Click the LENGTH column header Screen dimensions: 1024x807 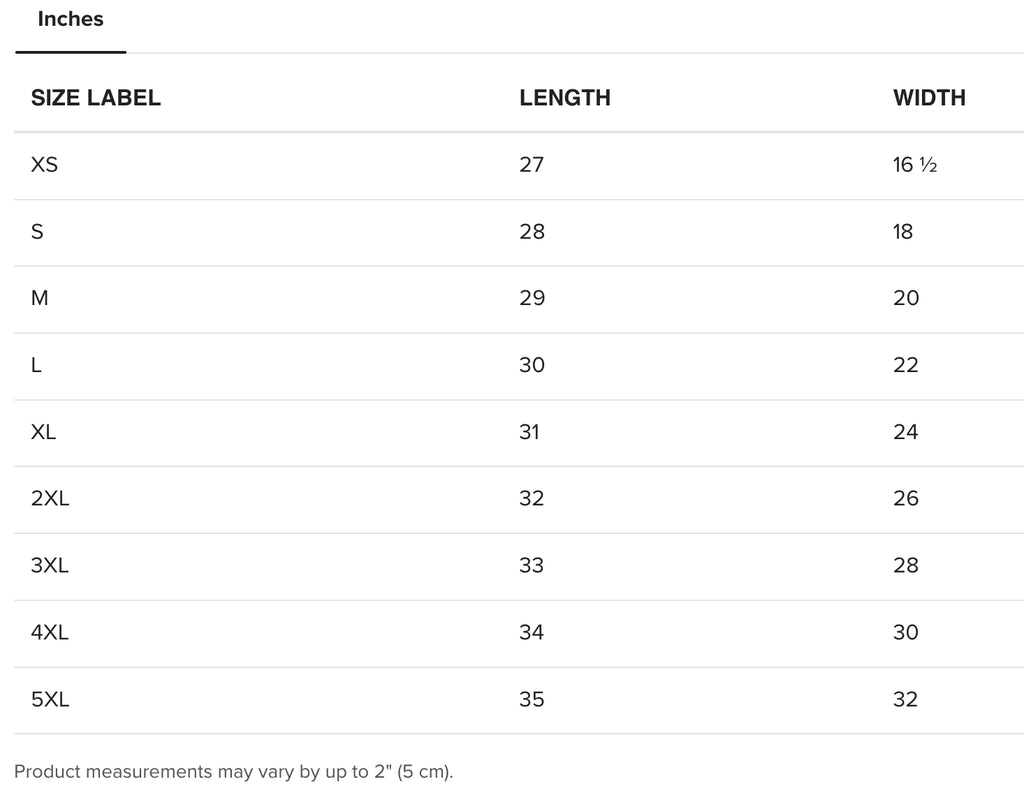click(565, 98)
